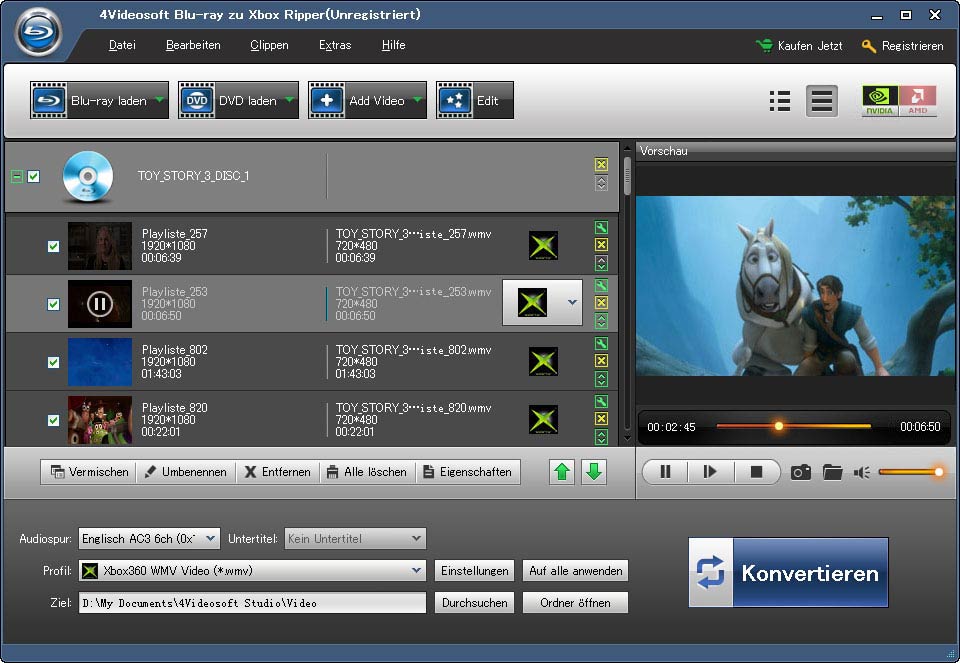
Task: Adjust the volume slider
Action: coord(909,472)
